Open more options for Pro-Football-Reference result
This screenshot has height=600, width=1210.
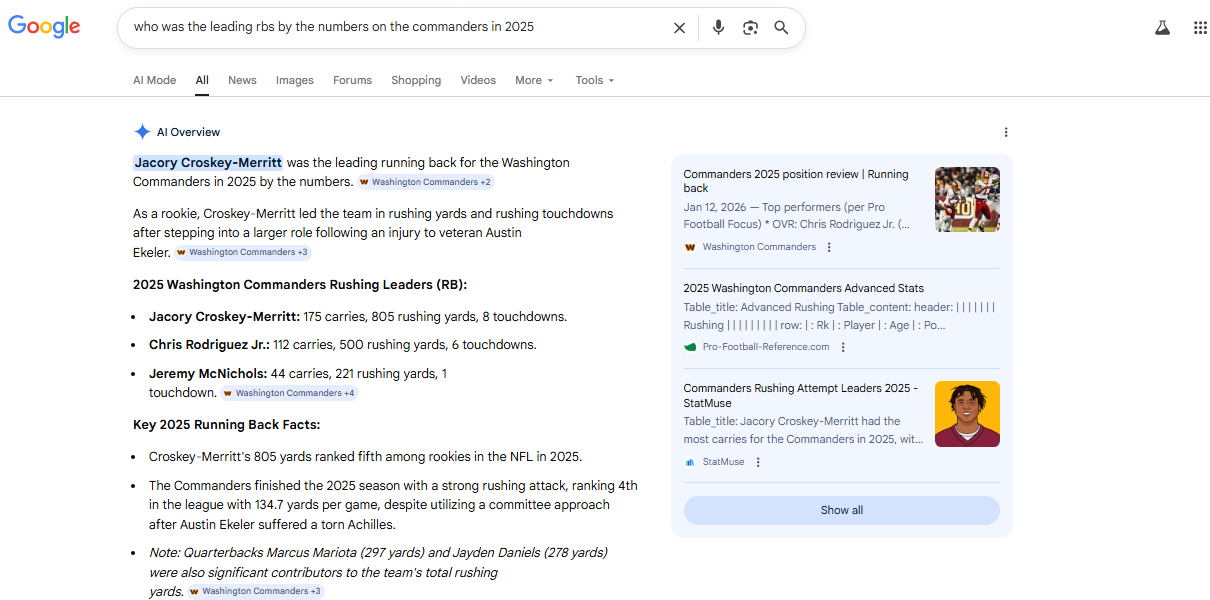[843, 347]
